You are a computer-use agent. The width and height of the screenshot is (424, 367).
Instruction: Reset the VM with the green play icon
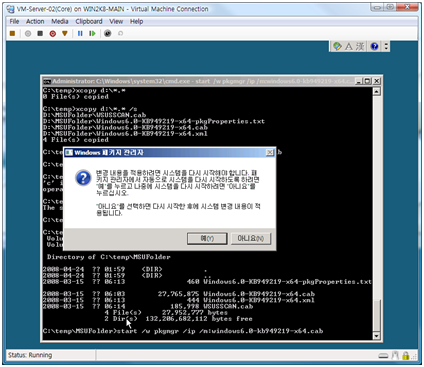(92, 33)
